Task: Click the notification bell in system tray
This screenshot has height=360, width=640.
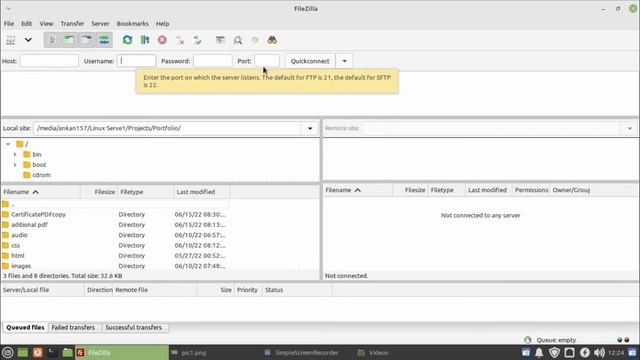Action: 539,353
